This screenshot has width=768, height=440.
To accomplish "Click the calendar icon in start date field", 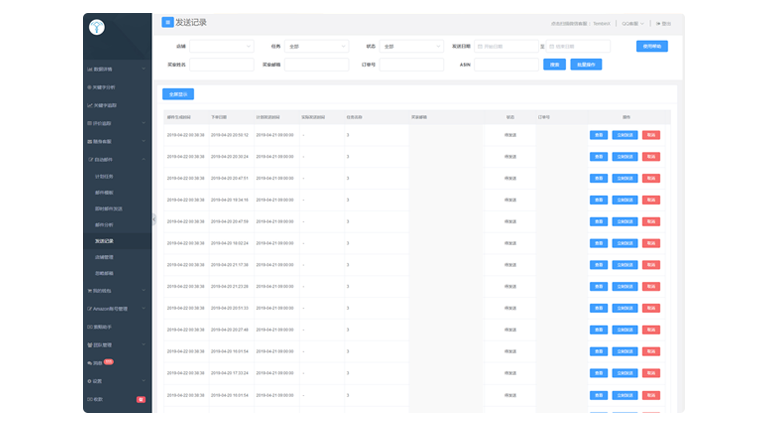I will (x=480, y=47).
